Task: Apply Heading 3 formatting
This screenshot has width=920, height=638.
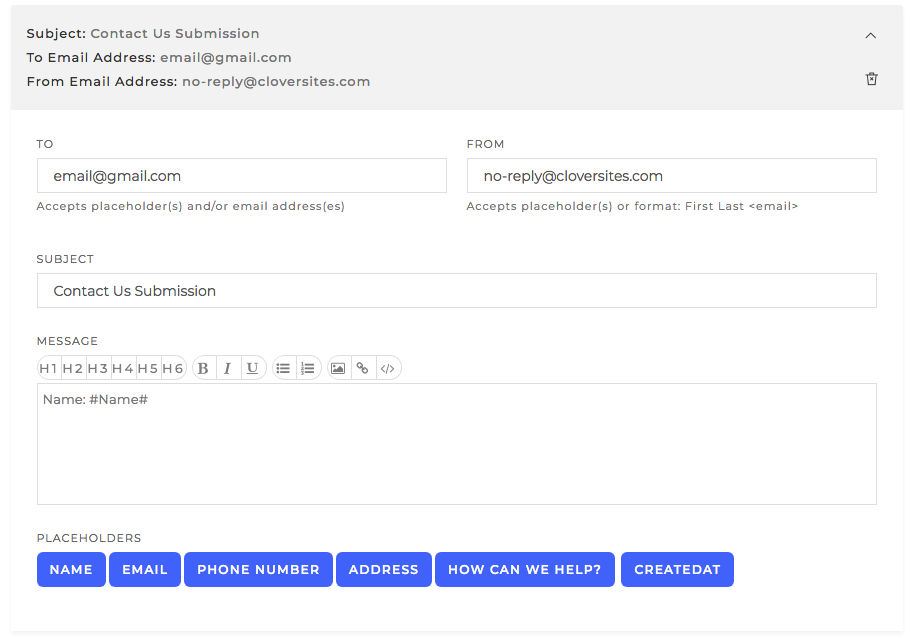Action: [98, 367]
